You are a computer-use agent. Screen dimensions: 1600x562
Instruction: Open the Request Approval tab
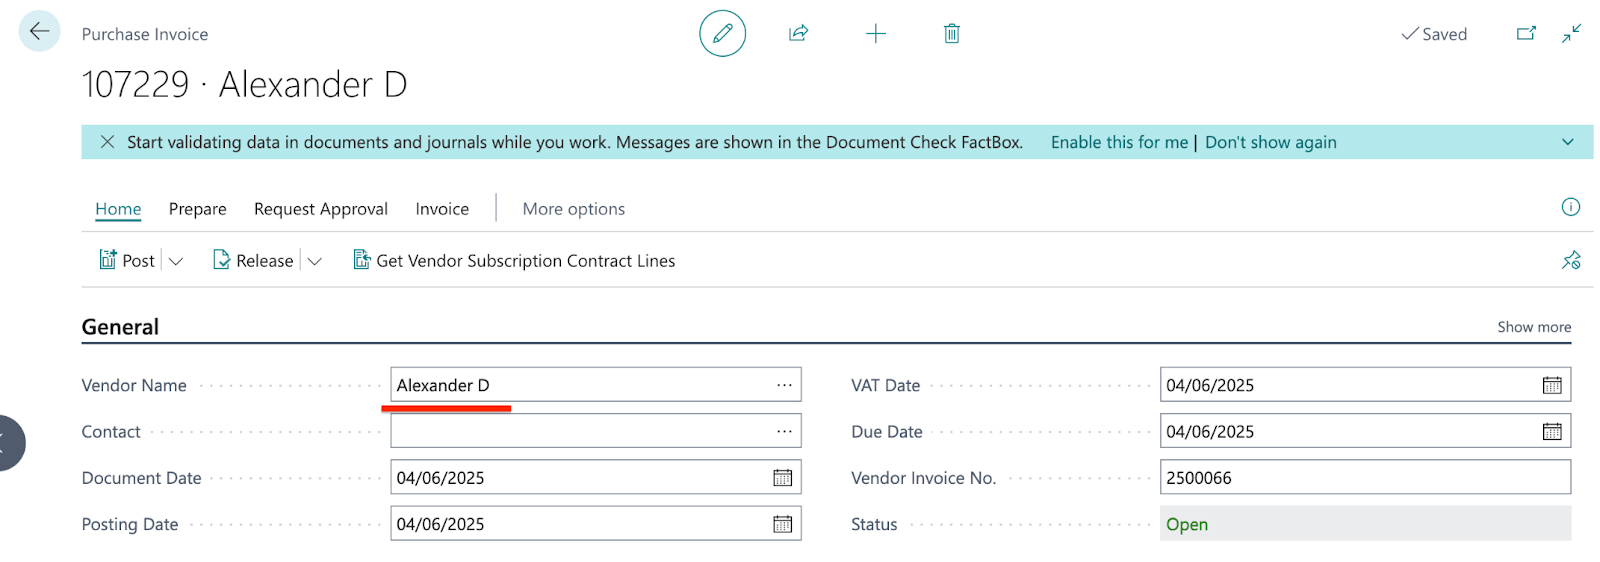(x=321, y=209)
